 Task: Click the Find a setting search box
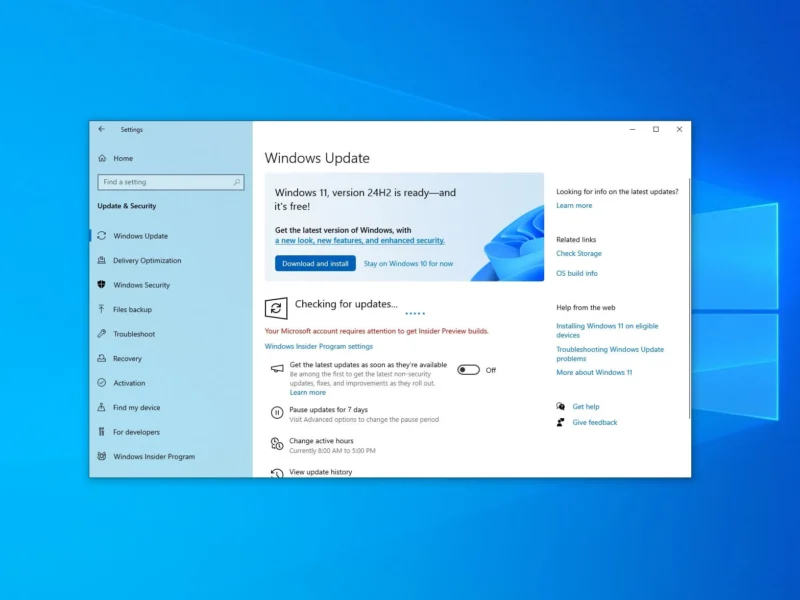(170, 181)
